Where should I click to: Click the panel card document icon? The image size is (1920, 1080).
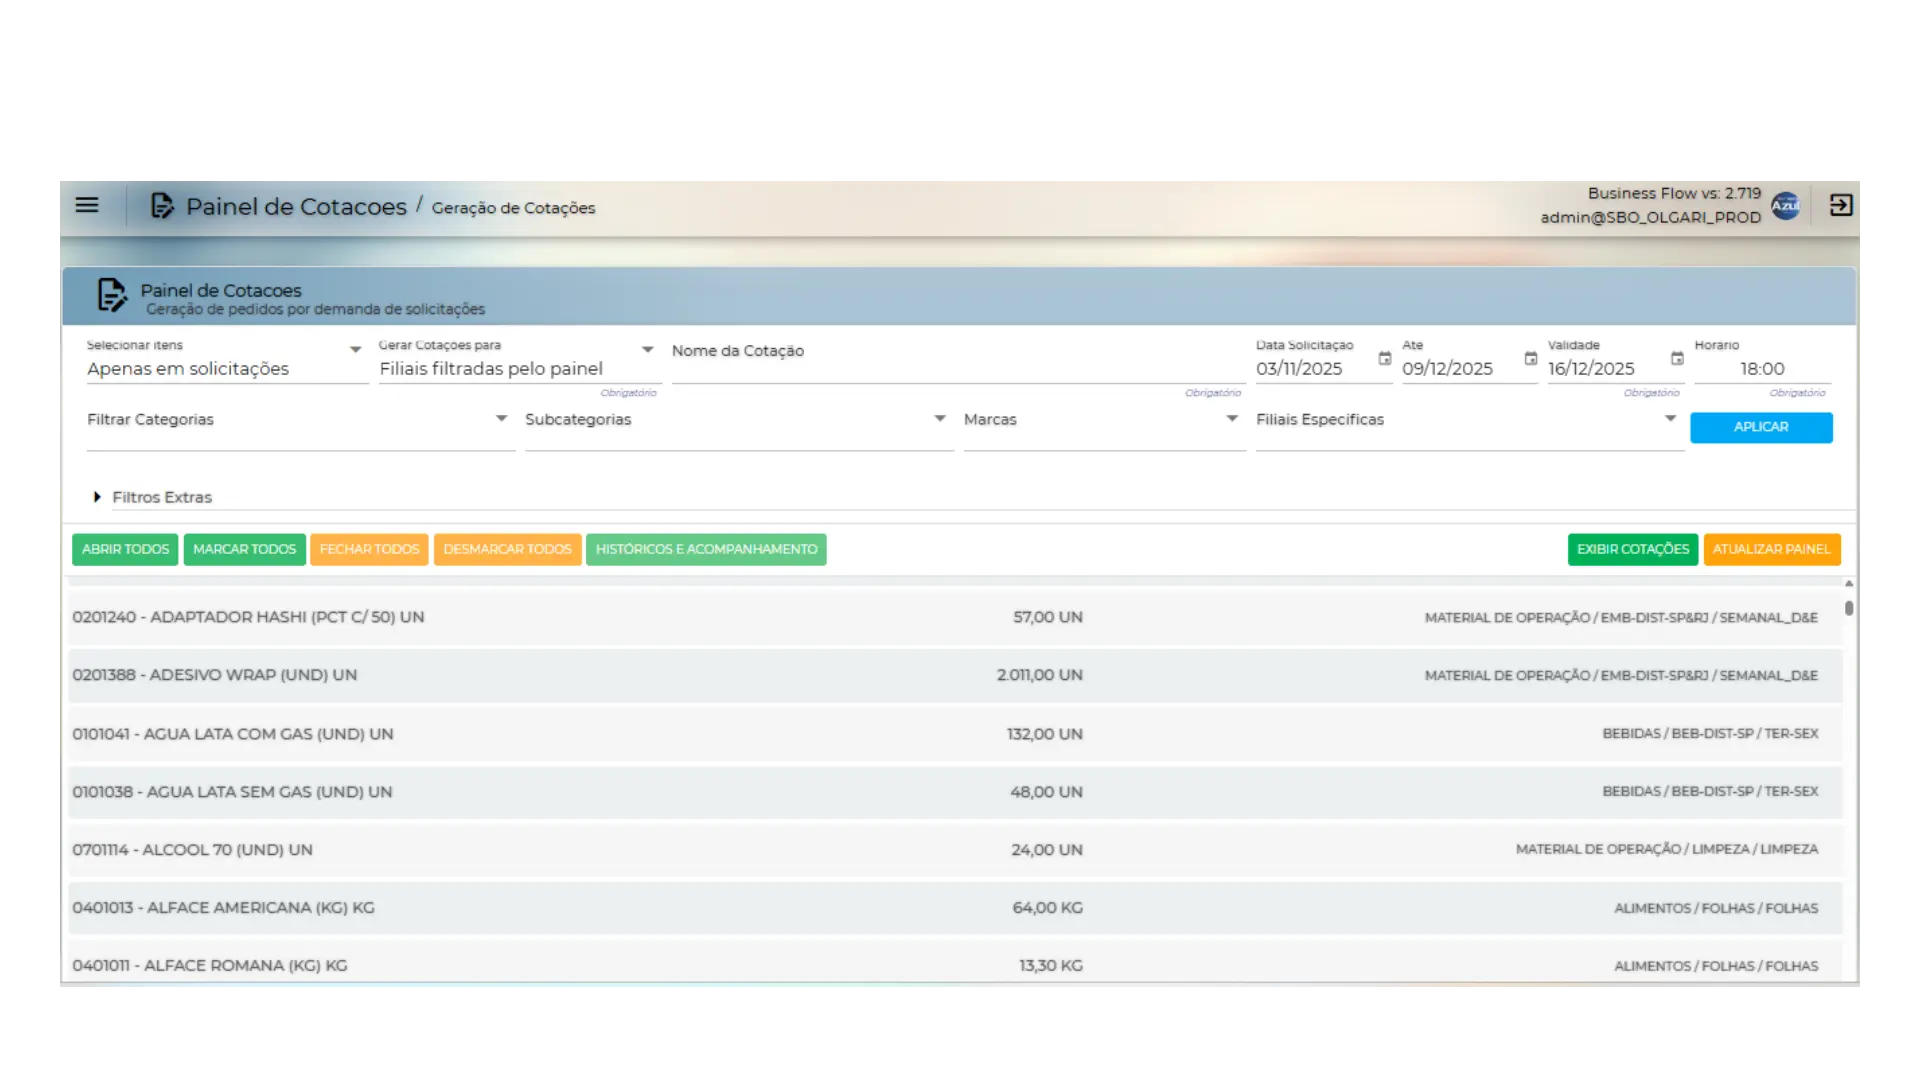tap(111, 296)
